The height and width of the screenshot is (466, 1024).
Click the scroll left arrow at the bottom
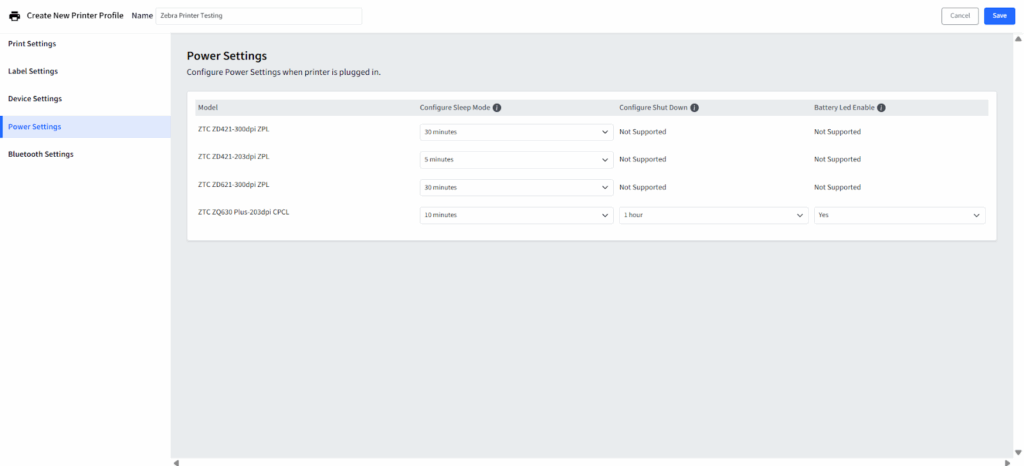tap(177, 462)
